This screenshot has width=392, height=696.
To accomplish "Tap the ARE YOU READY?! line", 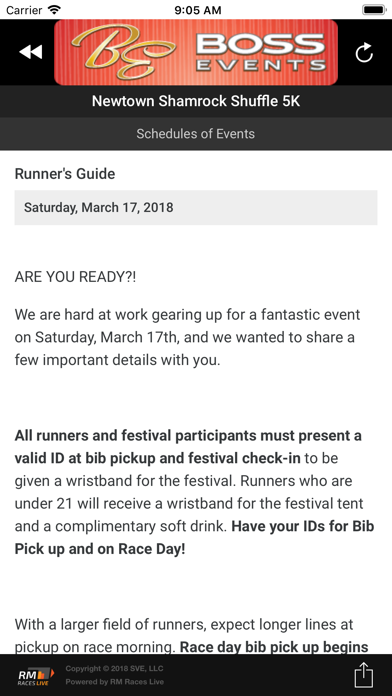I will coord(75,277).
